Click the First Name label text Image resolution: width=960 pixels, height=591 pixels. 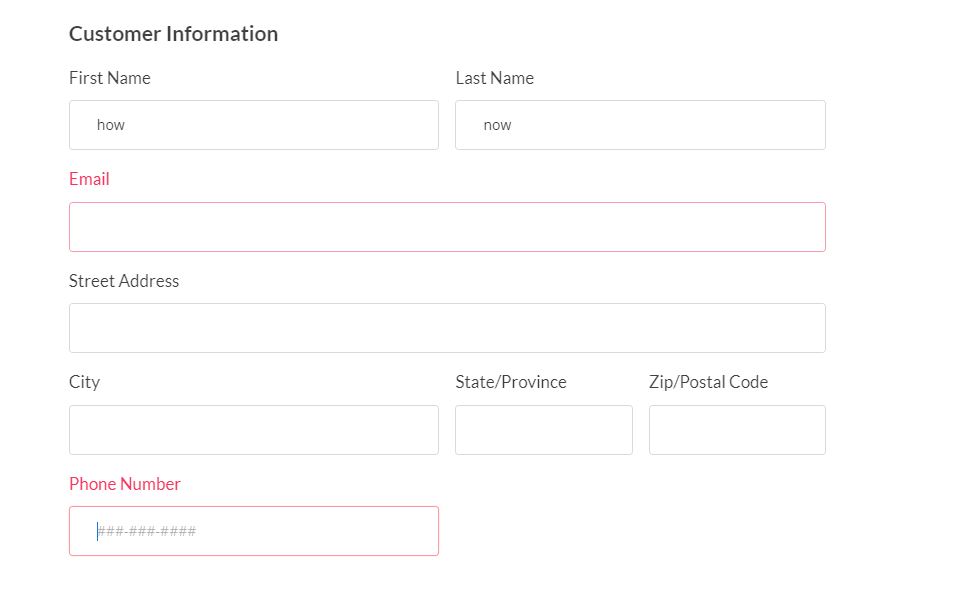[110, 78]
